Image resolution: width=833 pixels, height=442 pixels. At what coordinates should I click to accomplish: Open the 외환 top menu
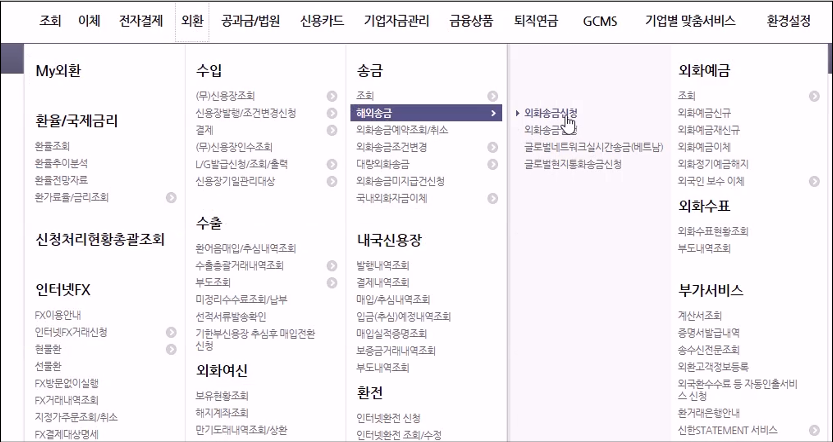(192, 21)
